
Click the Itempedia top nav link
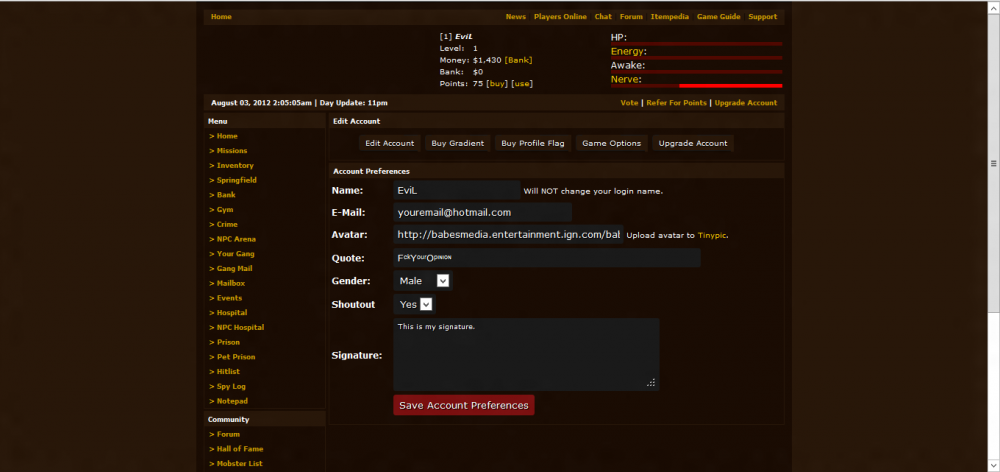click(667, 17)
